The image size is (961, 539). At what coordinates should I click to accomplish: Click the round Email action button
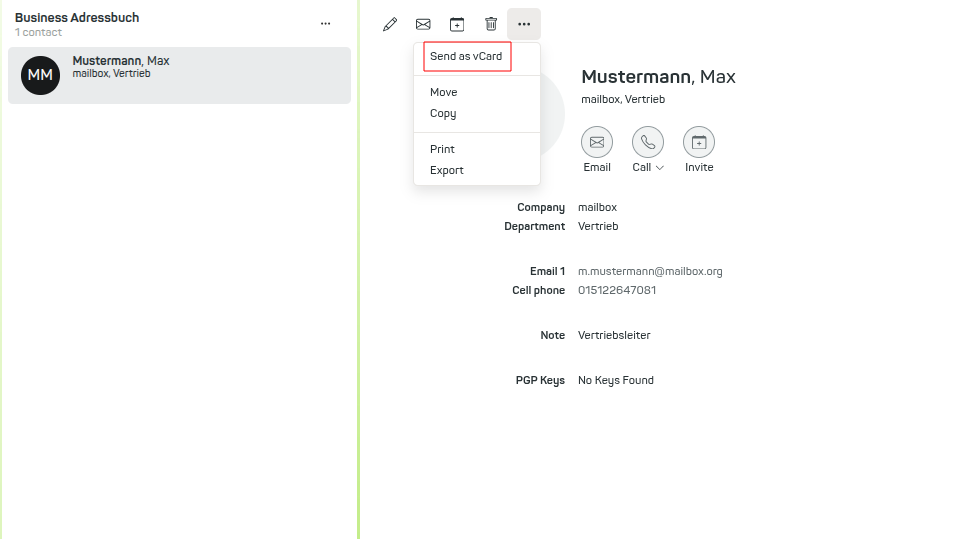click(597, 142)
